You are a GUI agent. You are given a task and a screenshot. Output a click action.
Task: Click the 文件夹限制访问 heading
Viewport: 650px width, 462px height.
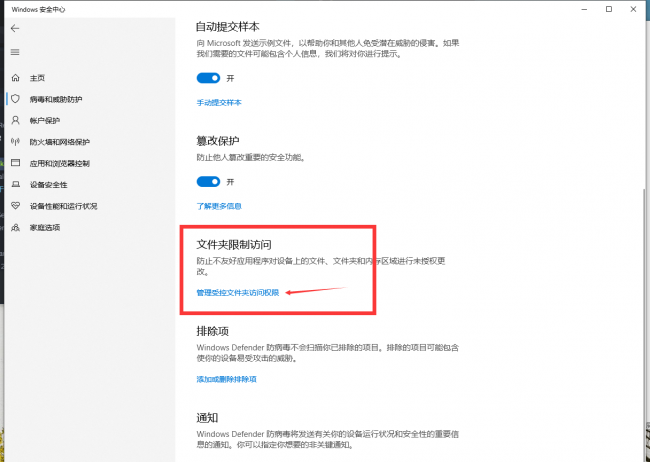[x=234, y=245]
